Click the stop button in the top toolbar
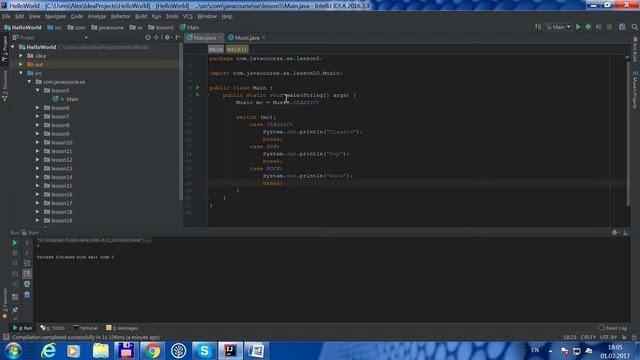Image resolution: width=640 pixels, height=360 pixels. tap(609, 27)
